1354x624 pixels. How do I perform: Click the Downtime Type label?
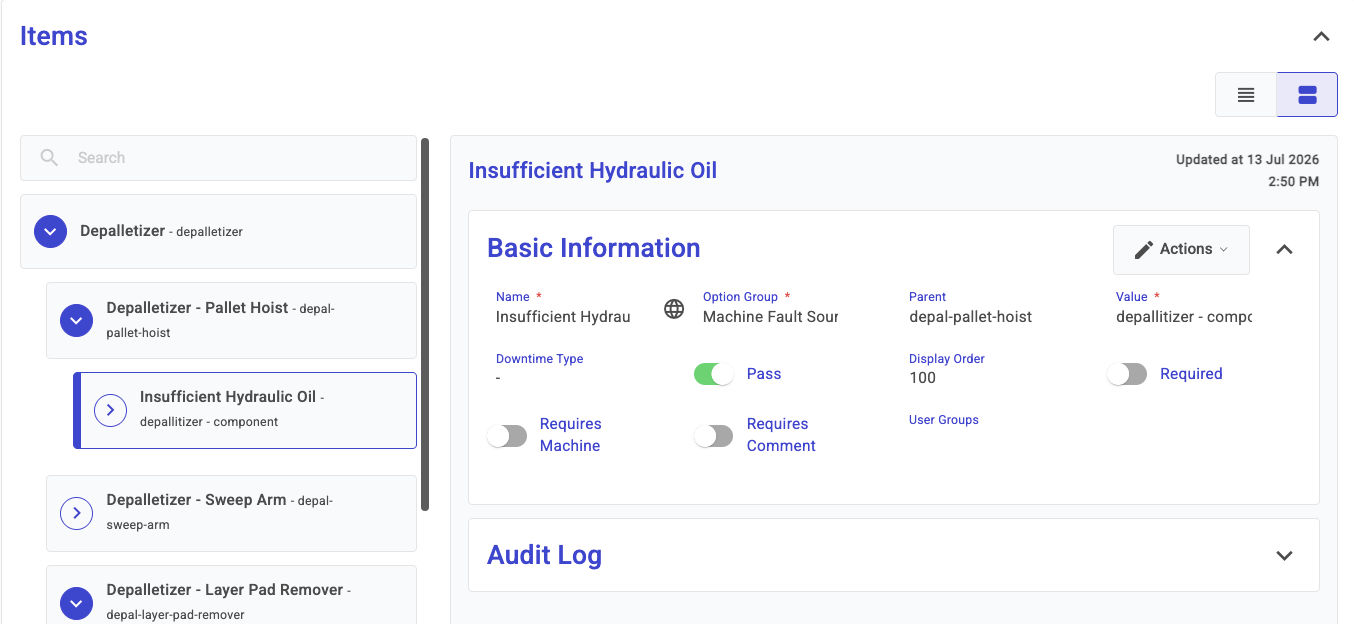point(540,359)
